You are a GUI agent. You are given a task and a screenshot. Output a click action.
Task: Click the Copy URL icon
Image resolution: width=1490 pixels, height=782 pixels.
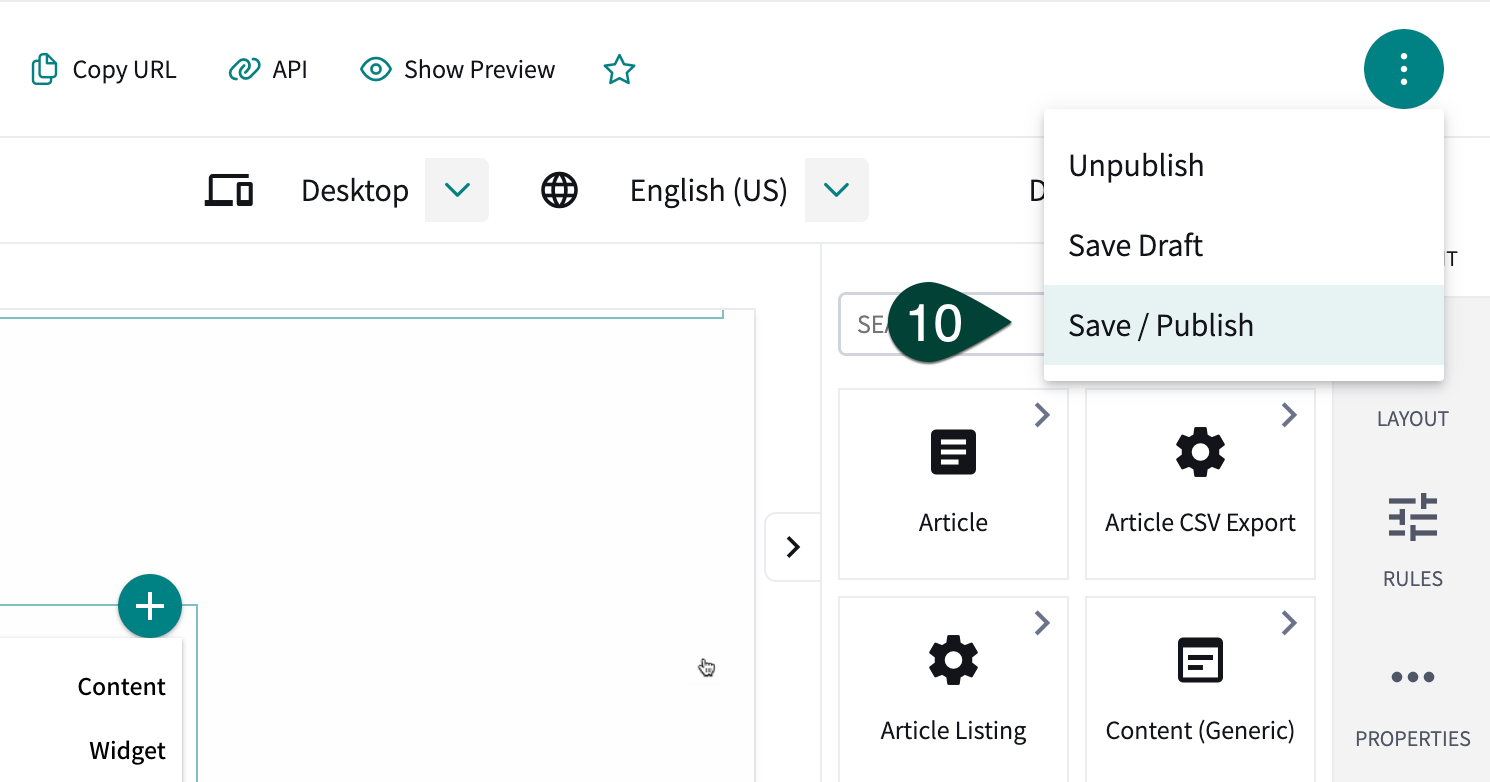[x=43, y=70]
